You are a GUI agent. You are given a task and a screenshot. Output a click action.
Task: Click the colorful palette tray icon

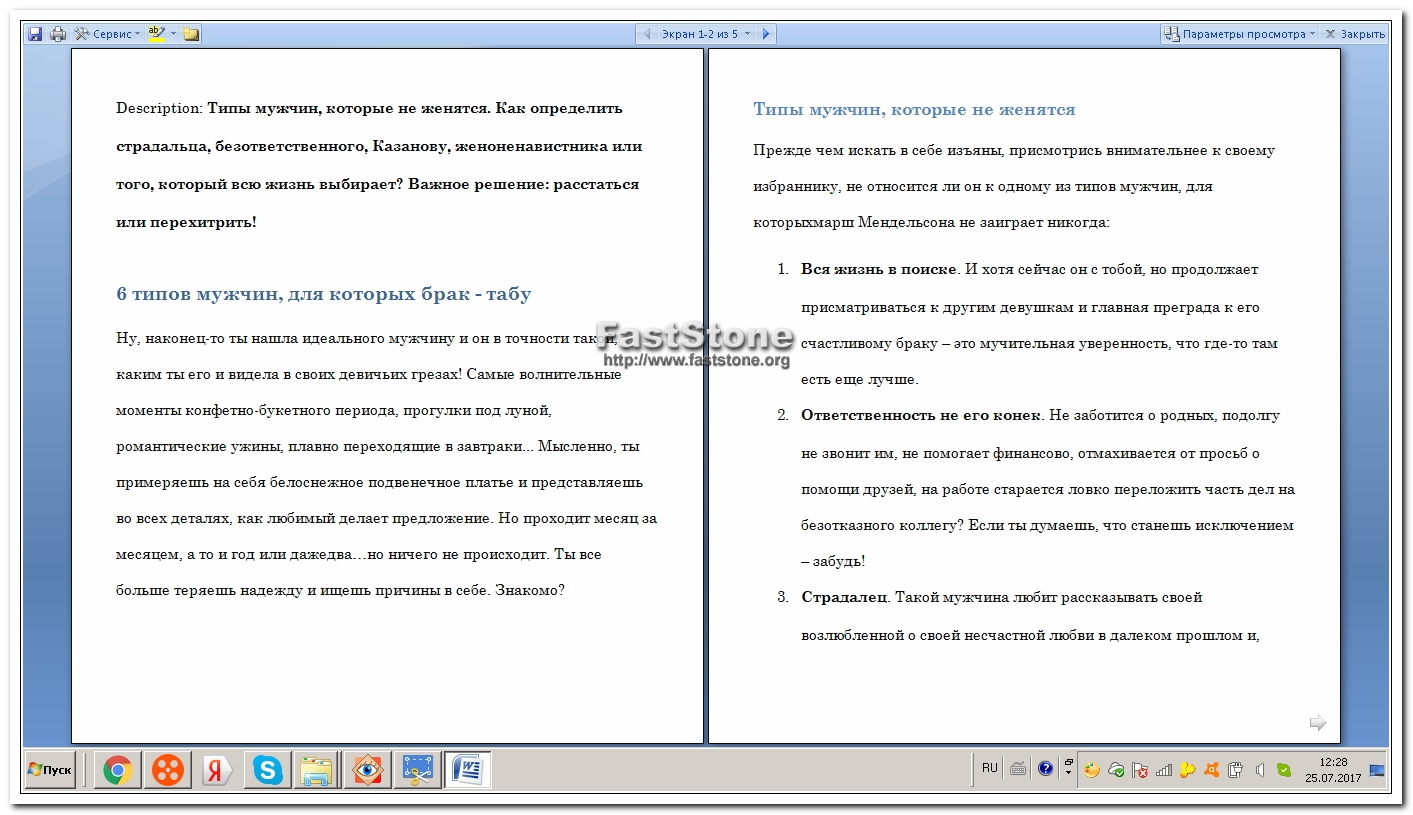pos(1092,770)
